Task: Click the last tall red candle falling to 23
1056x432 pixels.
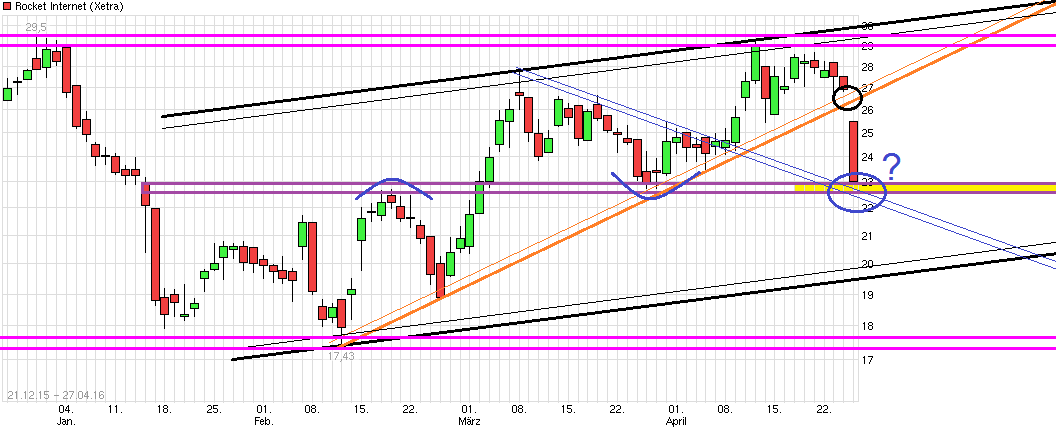Action: pyautogui.click(x=853, y=151)
